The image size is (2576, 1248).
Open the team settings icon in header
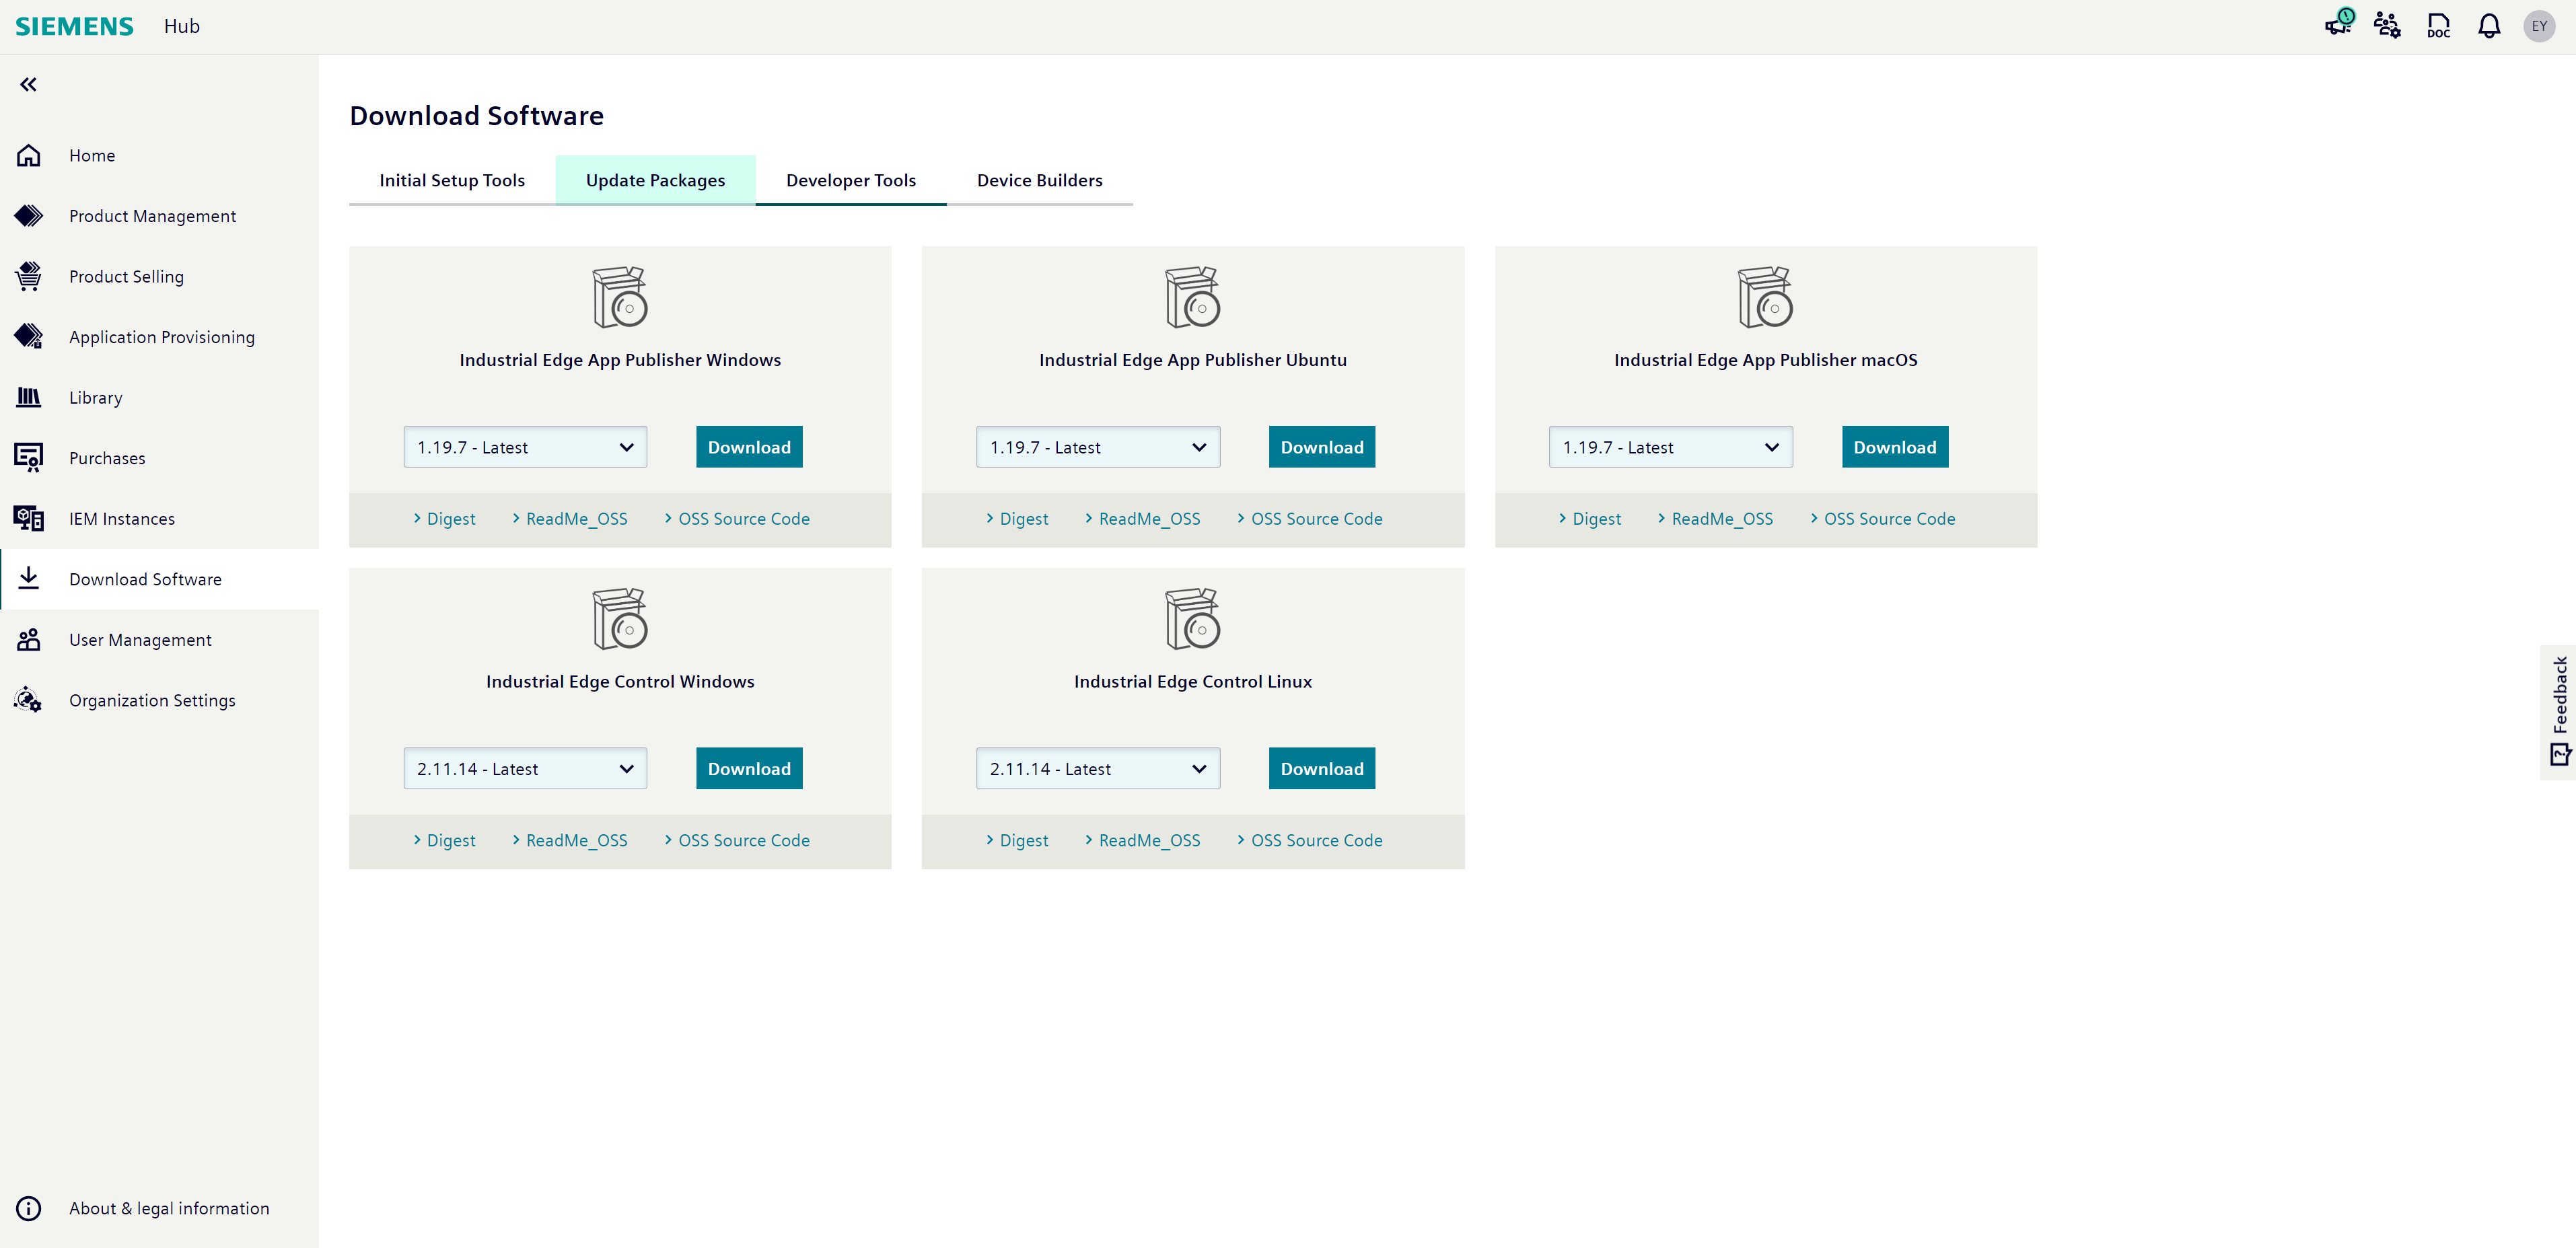pos(2388,25)
